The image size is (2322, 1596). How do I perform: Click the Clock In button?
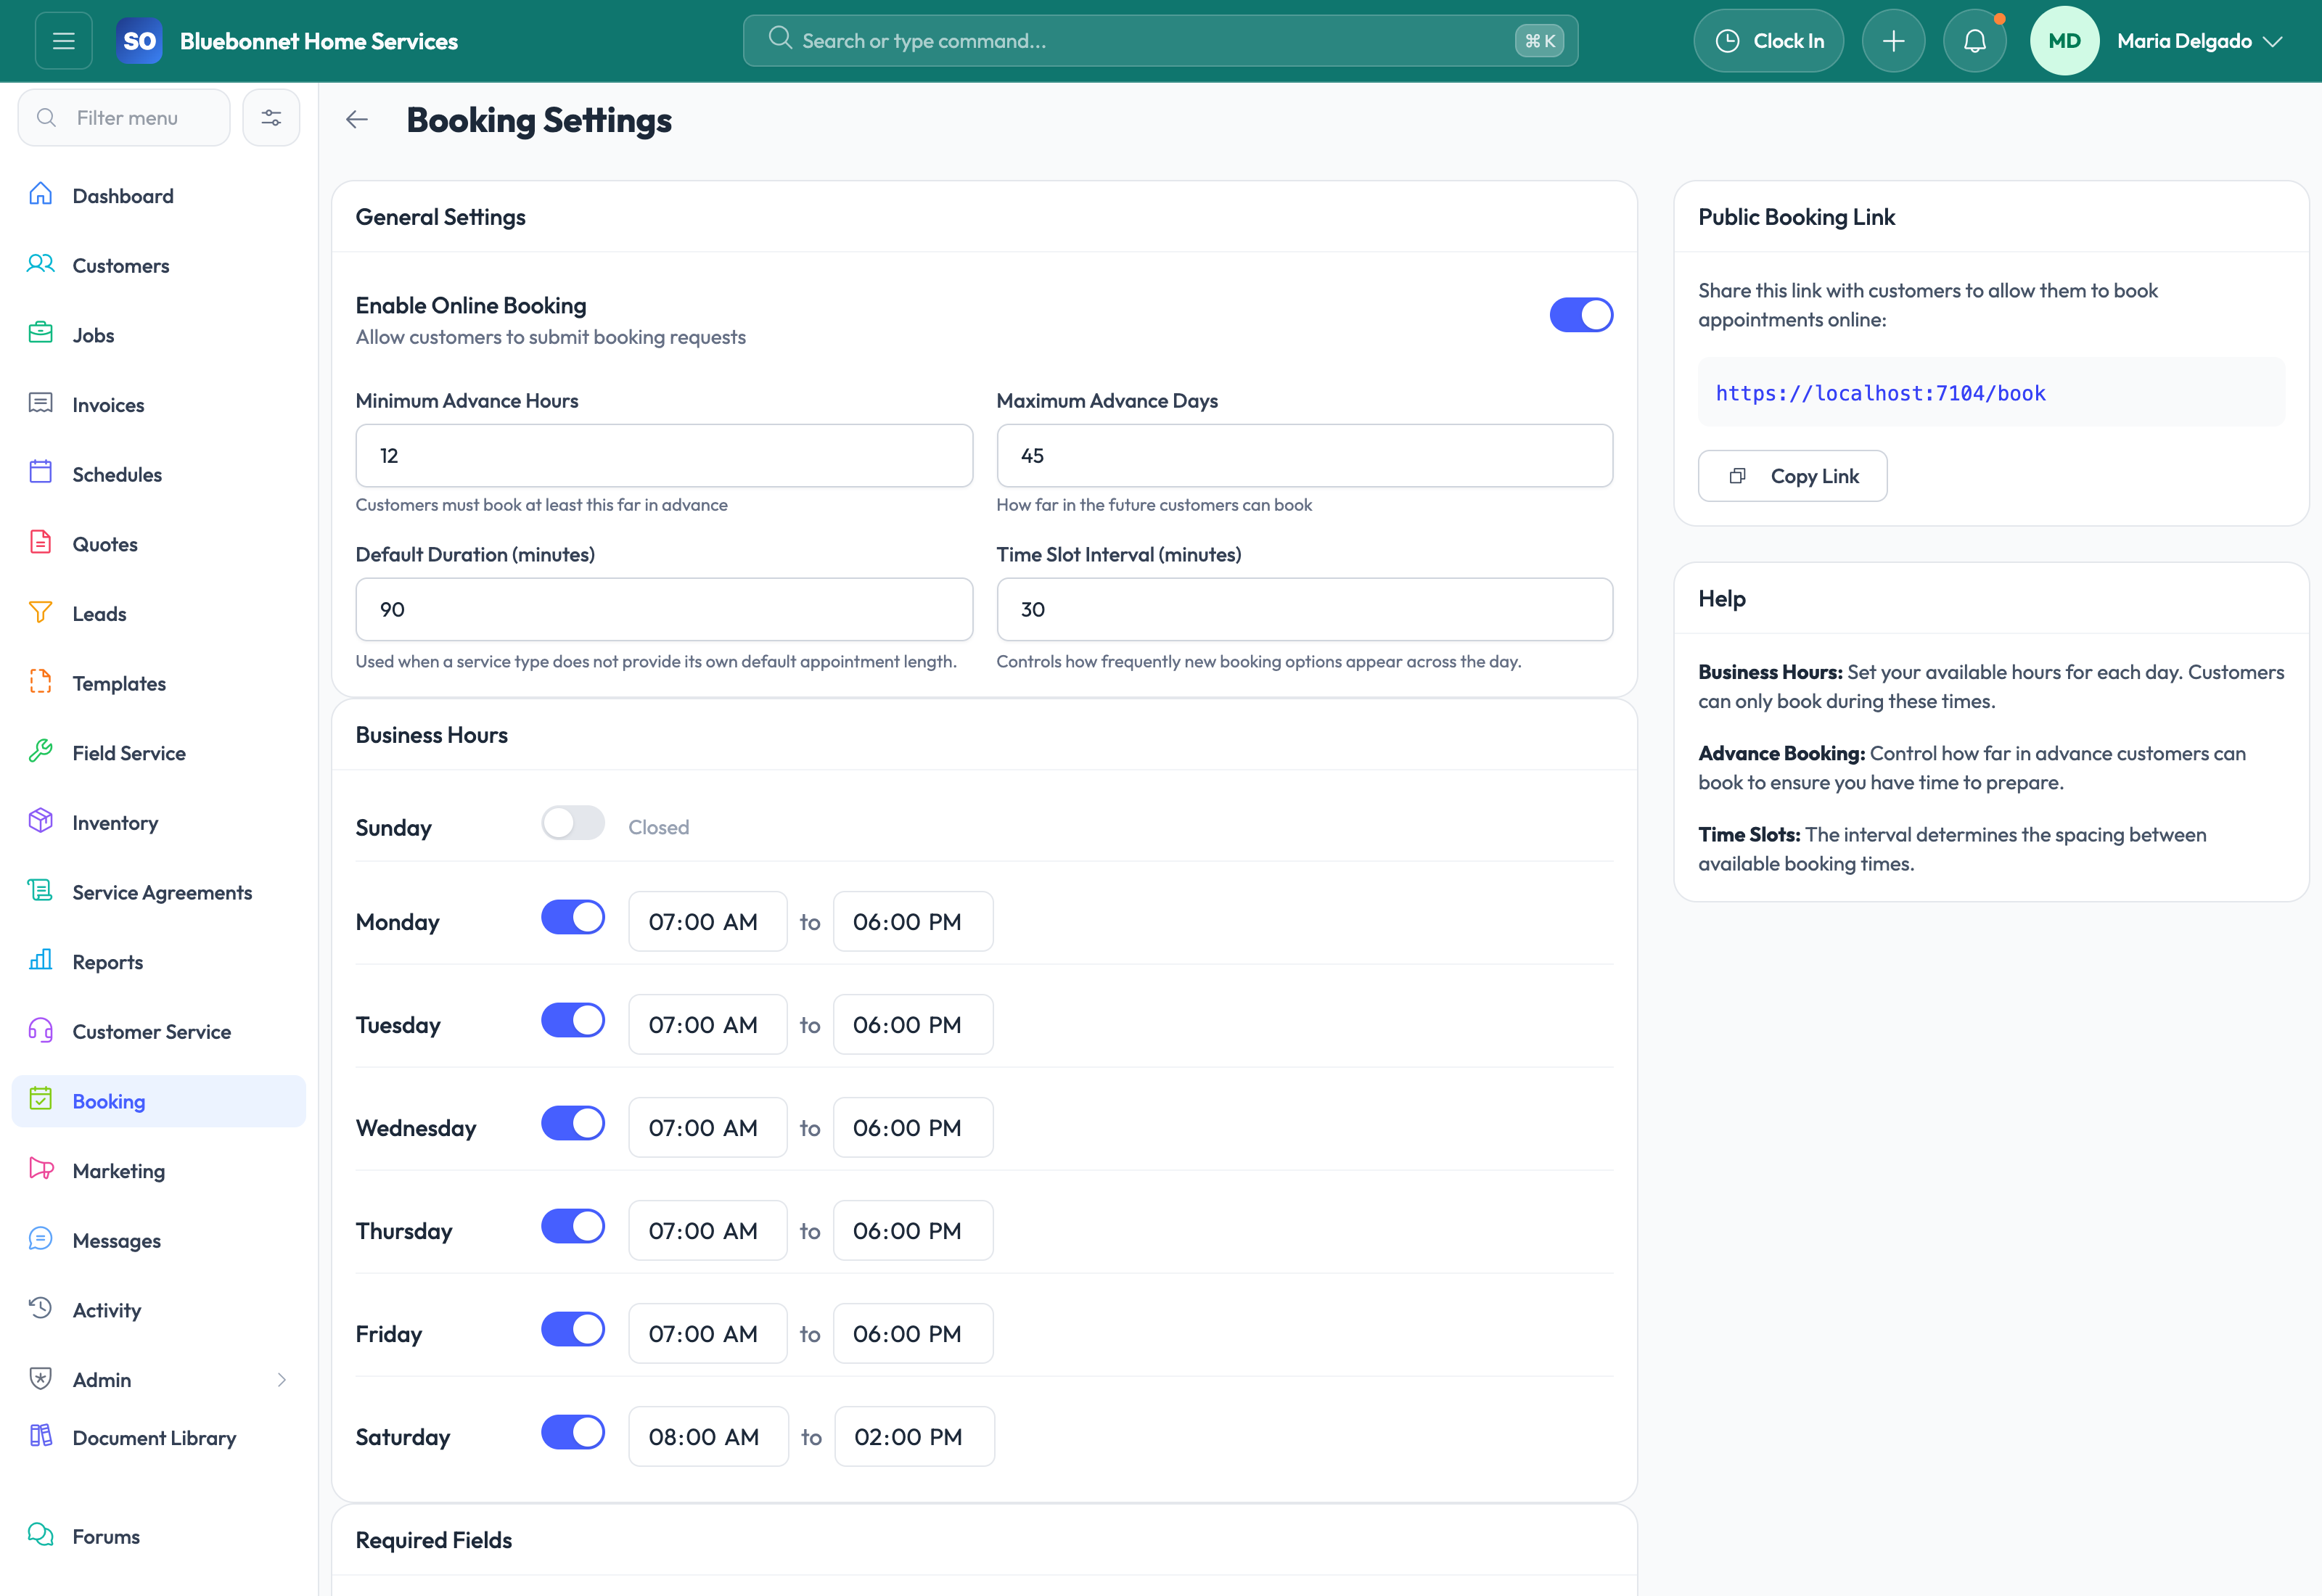[1768, 41]
